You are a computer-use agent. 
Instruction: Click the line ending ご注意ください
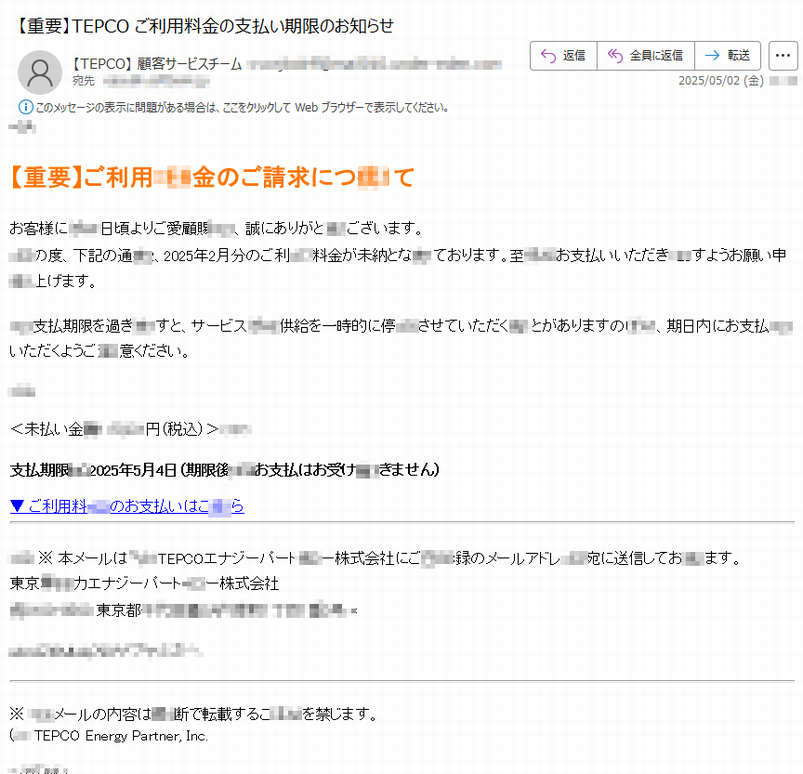pos(99,351)
